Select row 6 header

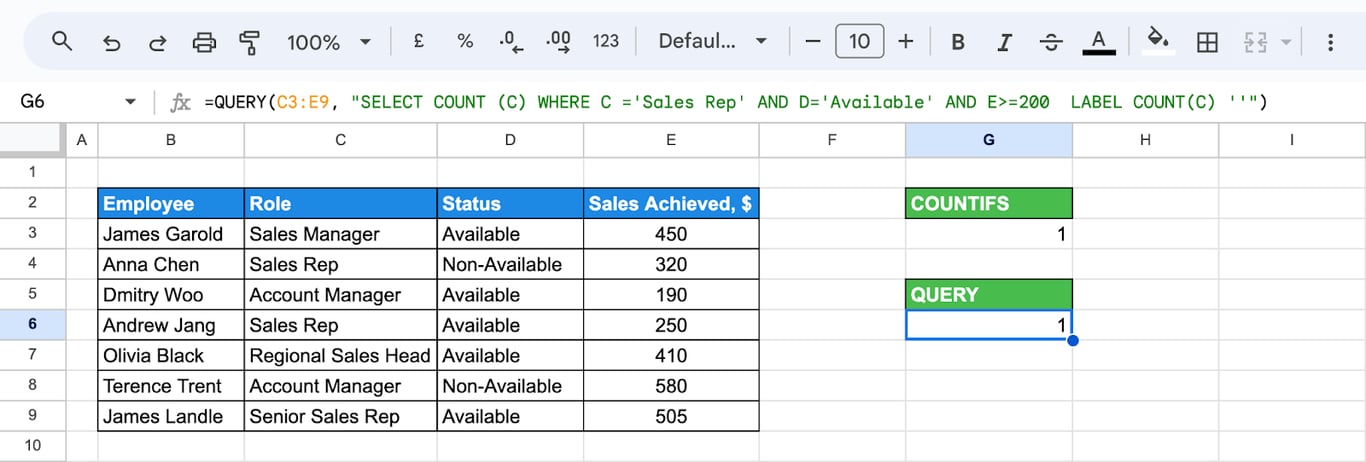coord(32,325)
